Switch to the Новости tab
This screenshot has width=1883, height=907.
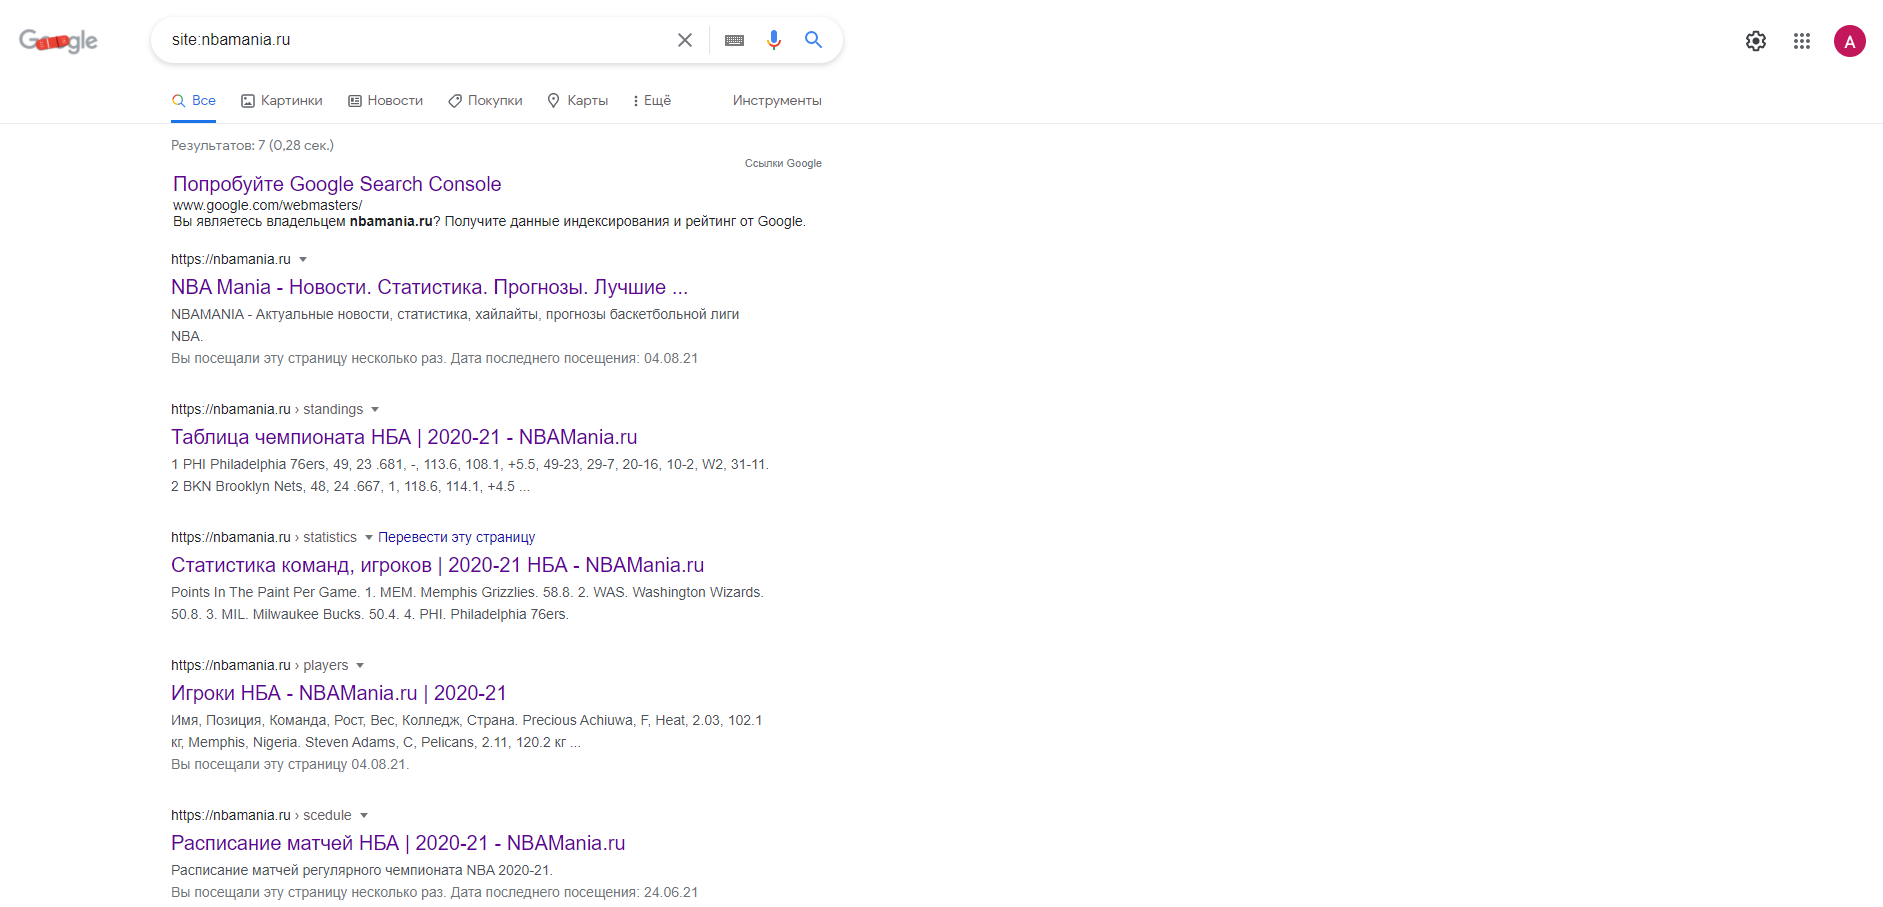pos(385,101)
